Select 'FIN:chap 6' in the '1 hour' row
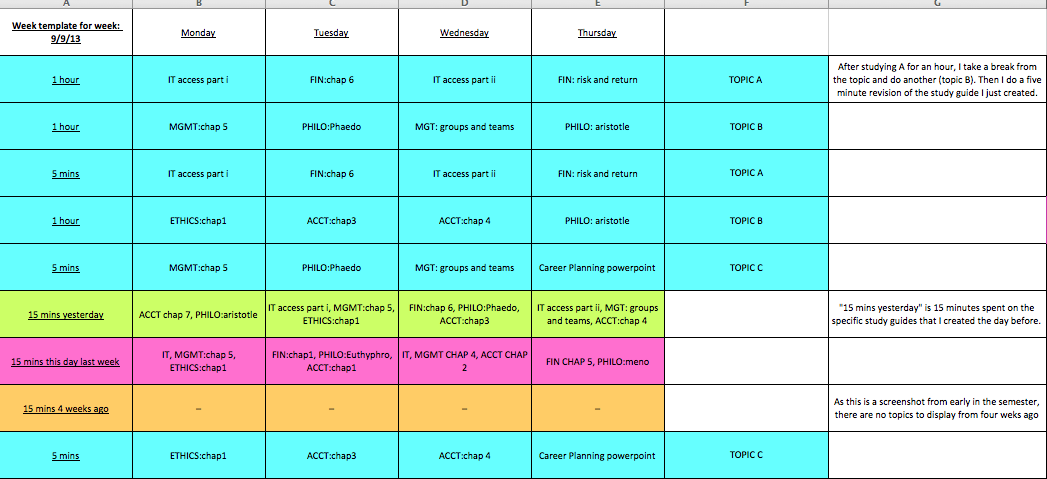Viewport: 1047px width, 479px height. click(331, 79)
